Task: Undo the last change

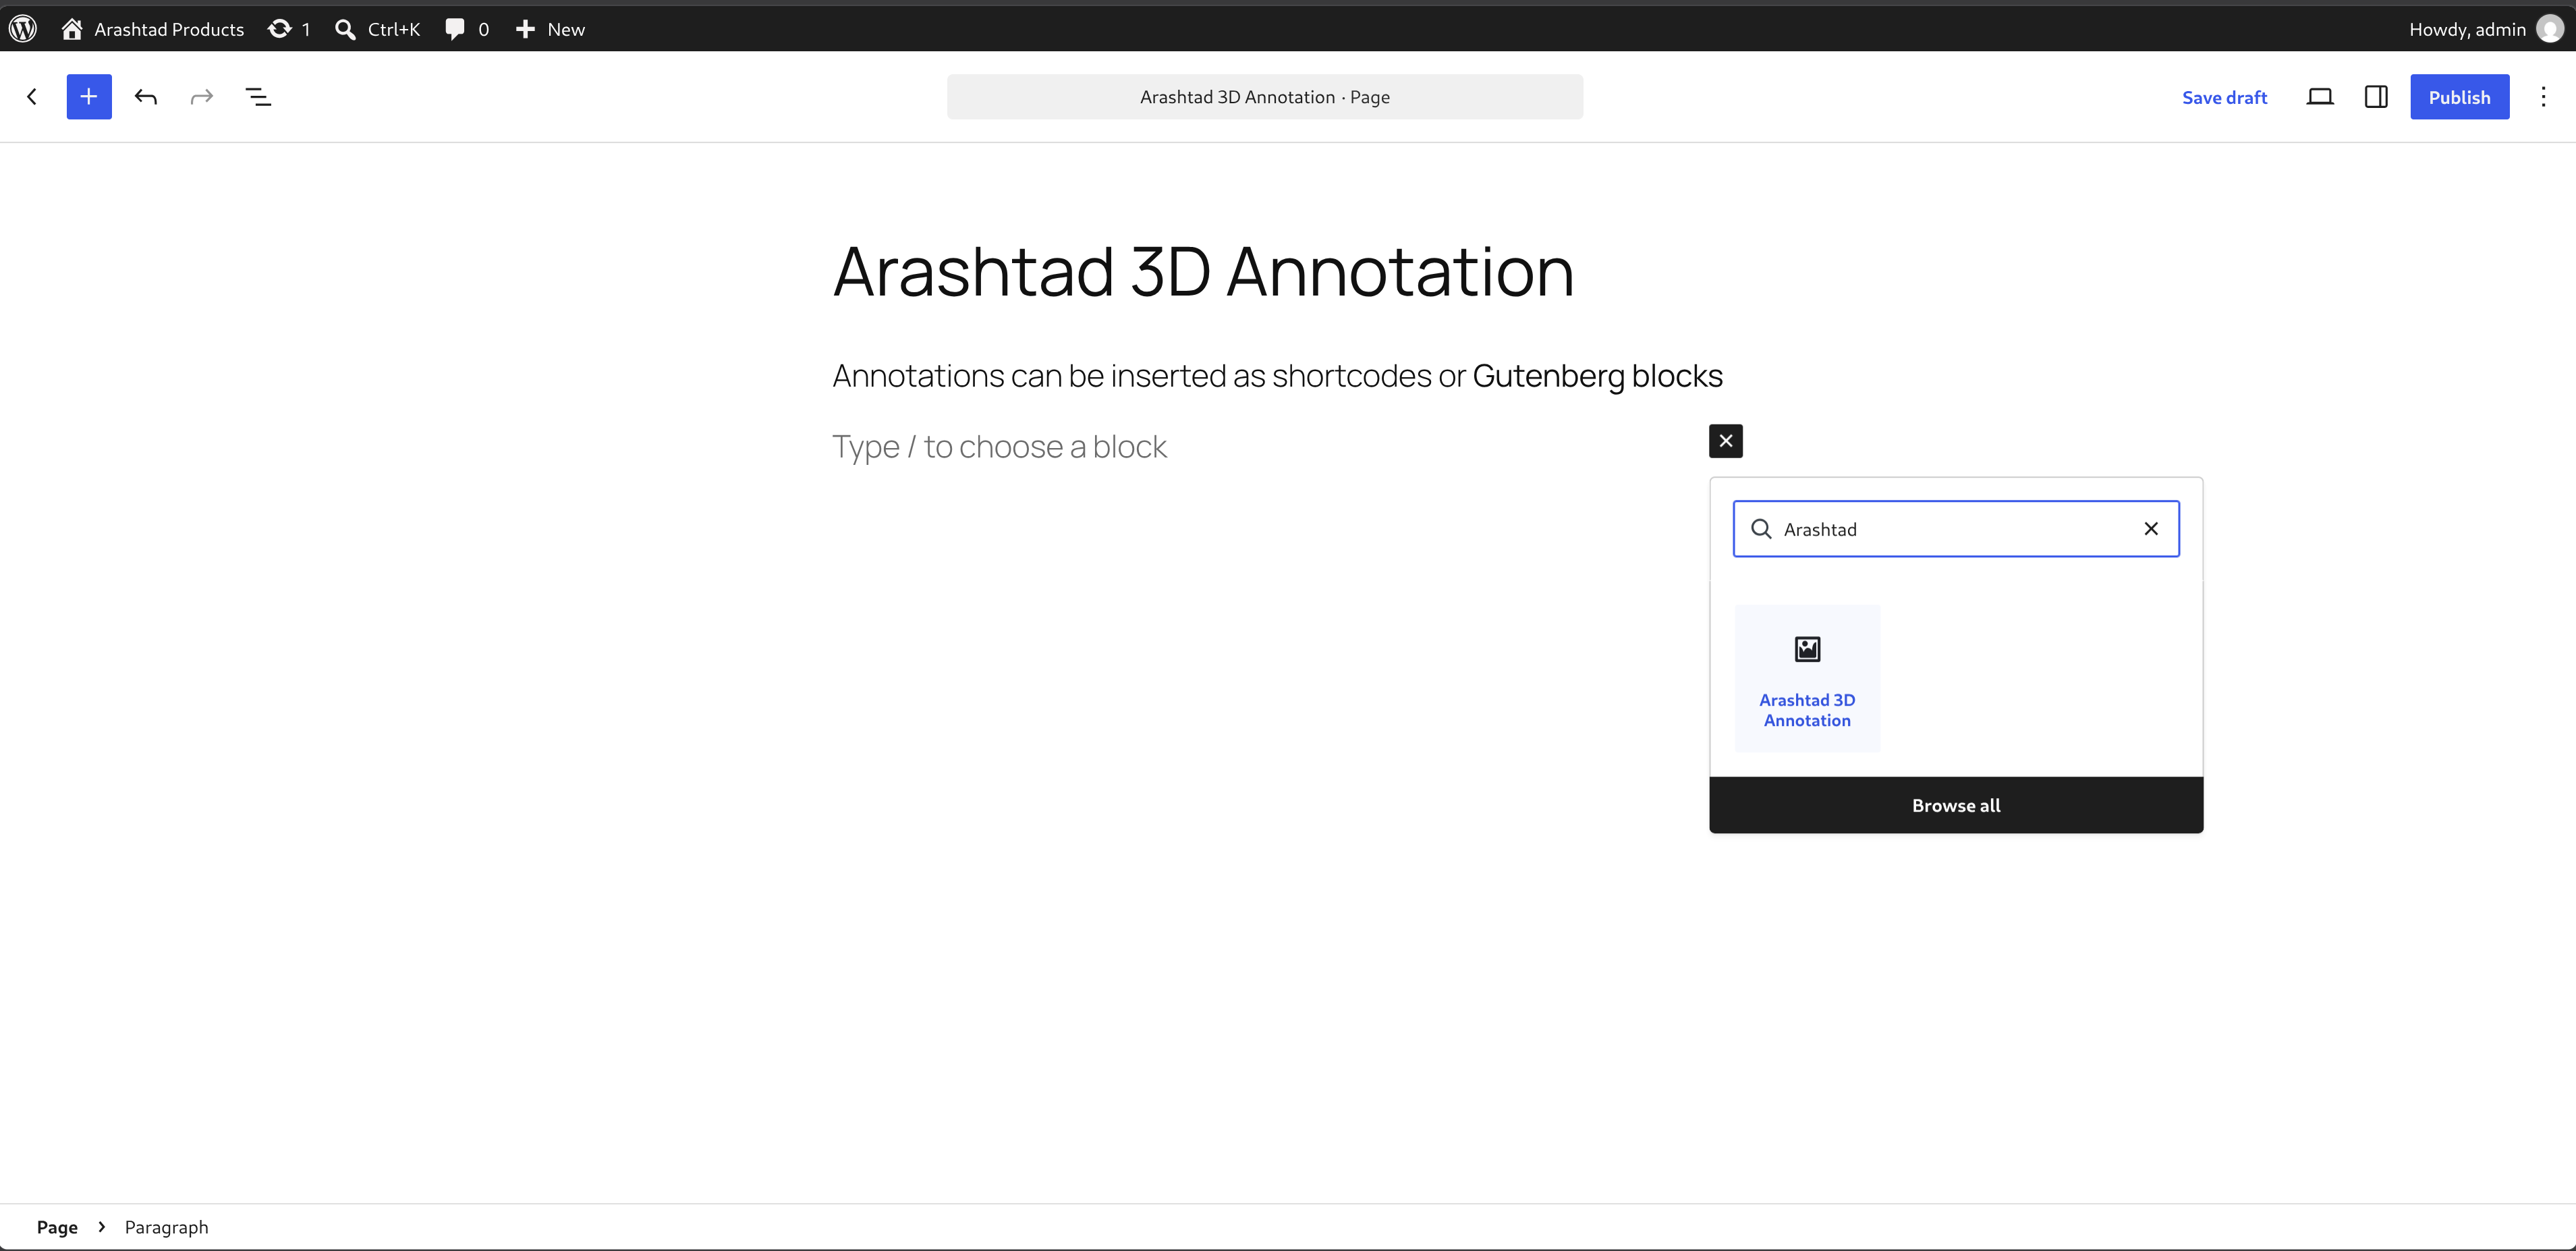Action: tap(146, 97)
